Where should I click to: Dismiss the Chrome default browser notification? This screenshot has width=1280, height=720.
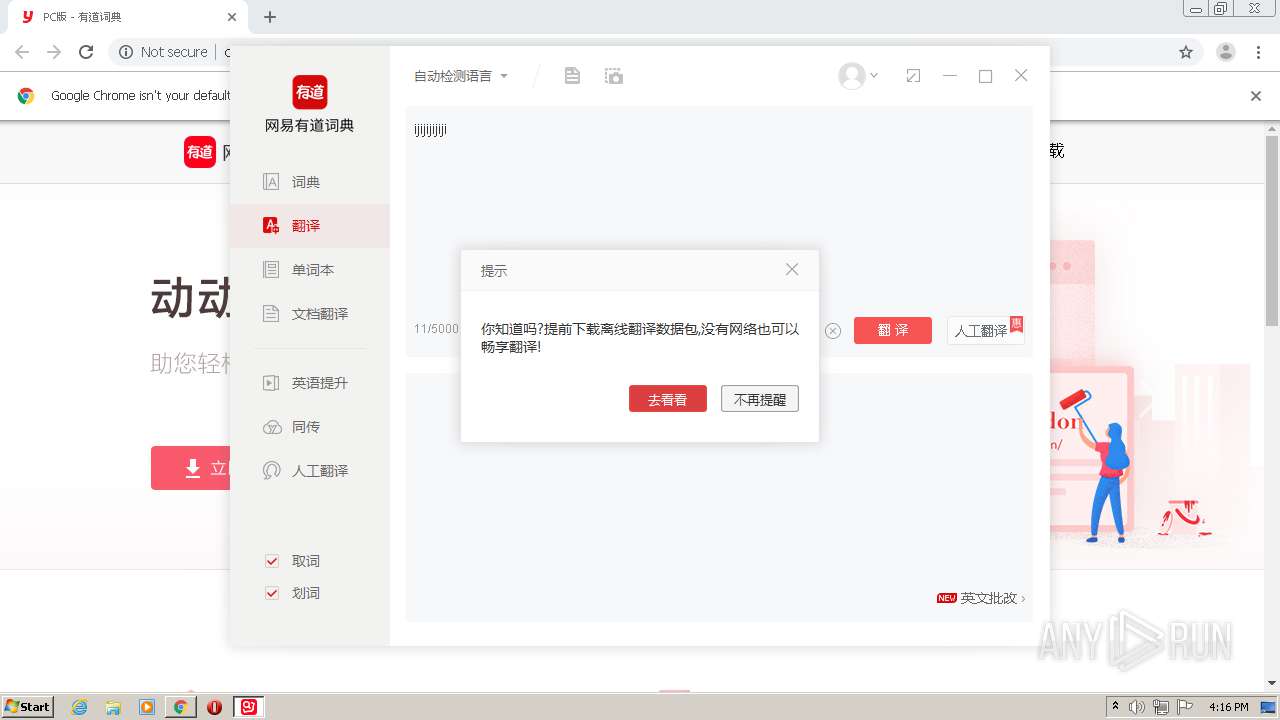tap(1256, 96)
